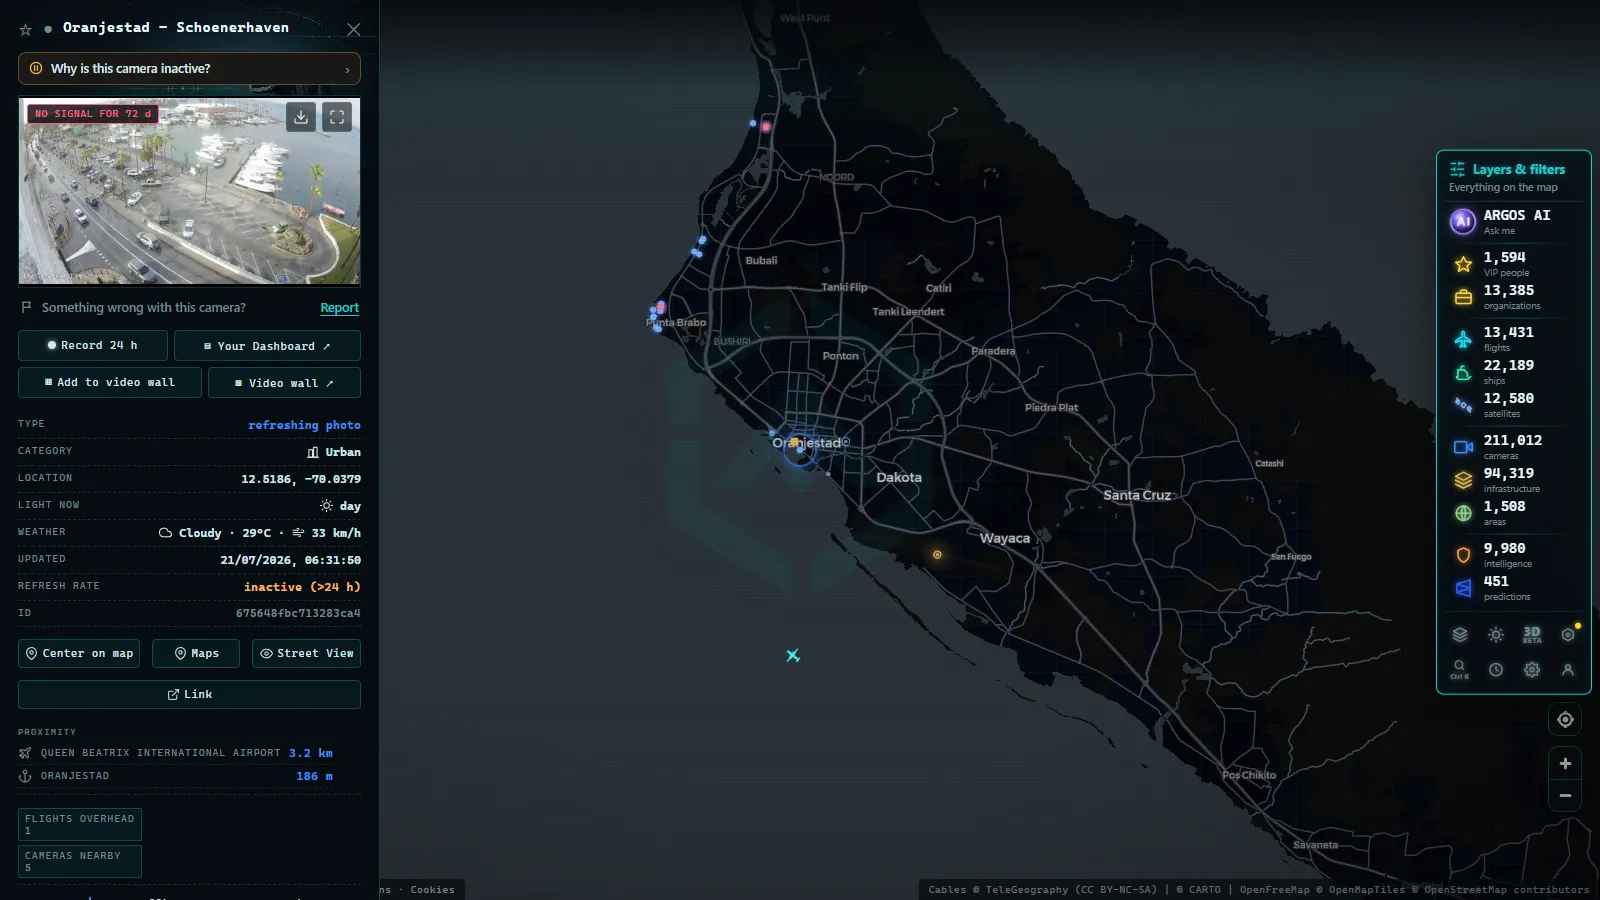Expand 'Why is this camera inactive?'
Viewport: 1600px width, 900px height.
click(189, 69)
